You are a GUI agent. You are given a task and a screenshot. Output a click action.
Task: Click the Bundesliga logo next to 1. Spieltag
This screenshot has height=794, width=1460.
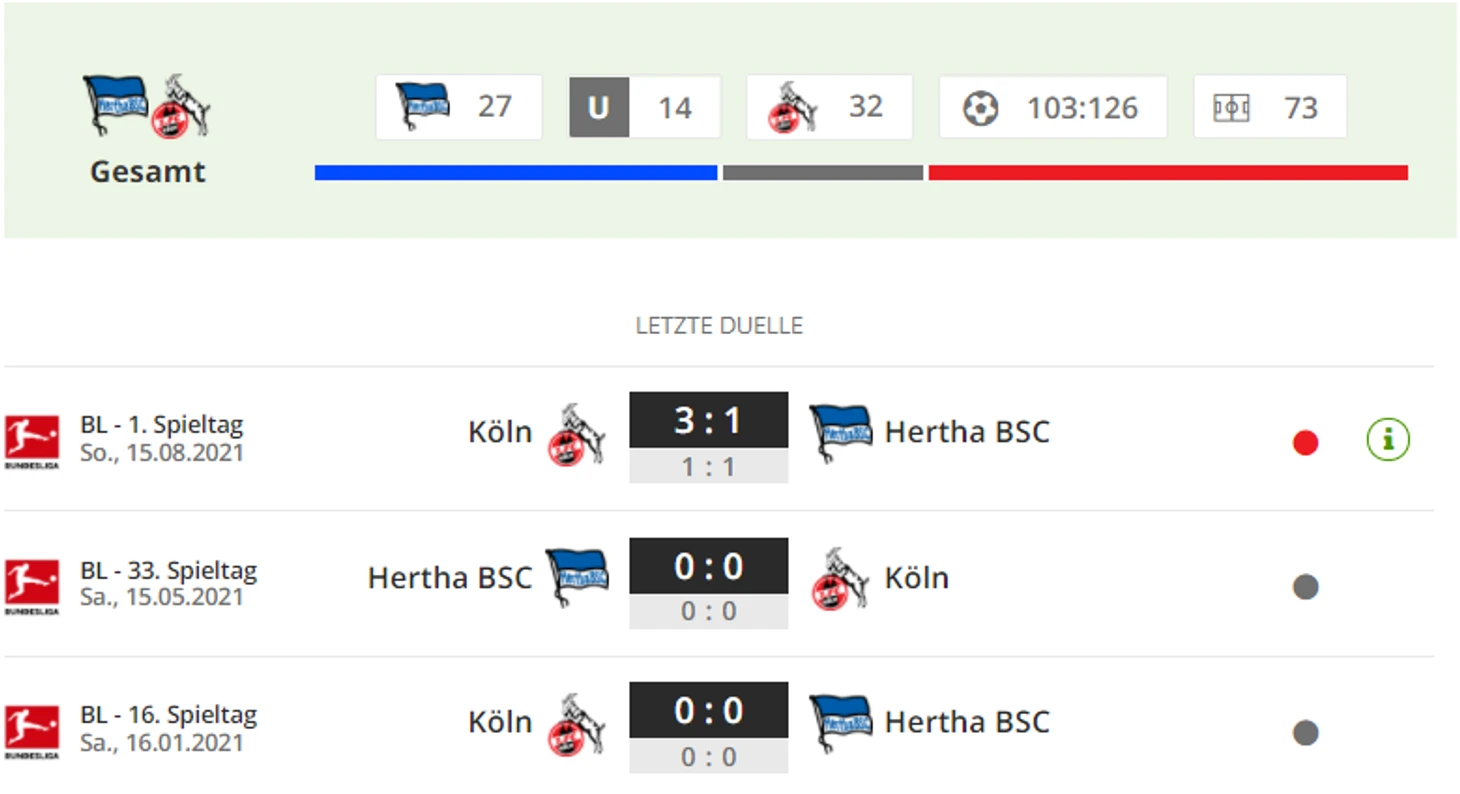[x=32, y=441]
